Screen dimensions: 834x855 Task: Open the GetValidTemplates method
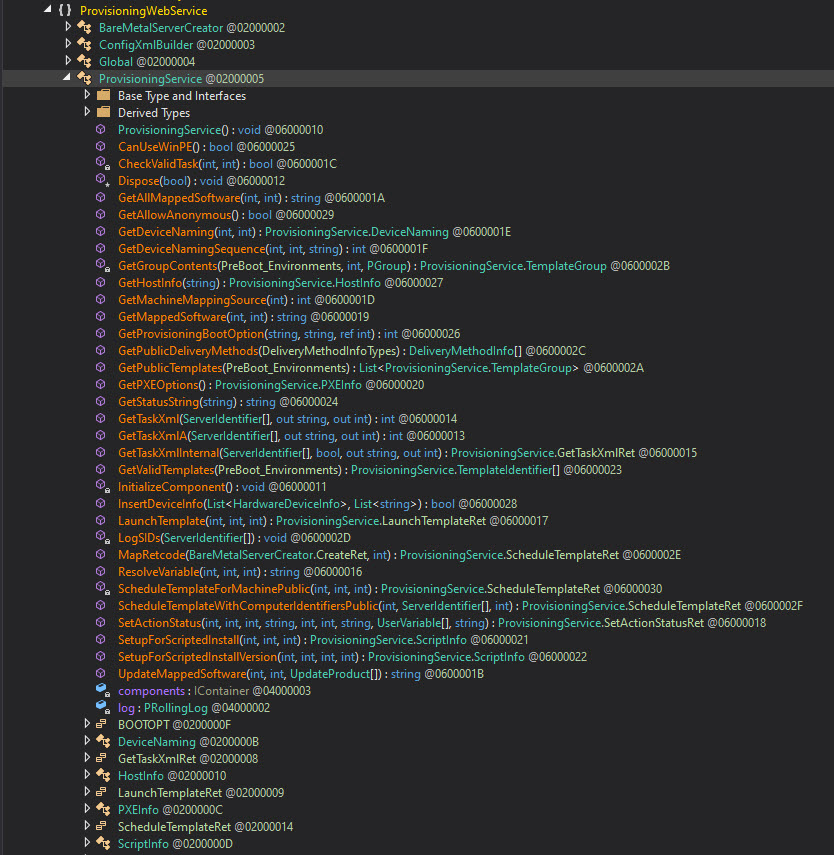[x=370, y=469]
